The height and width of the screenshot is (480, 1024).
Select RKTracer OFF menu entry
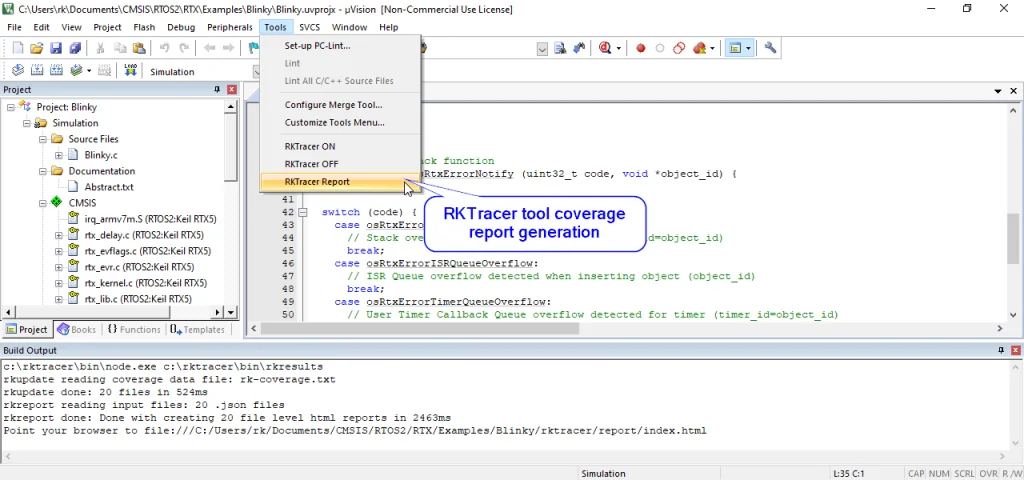(340, 164)
